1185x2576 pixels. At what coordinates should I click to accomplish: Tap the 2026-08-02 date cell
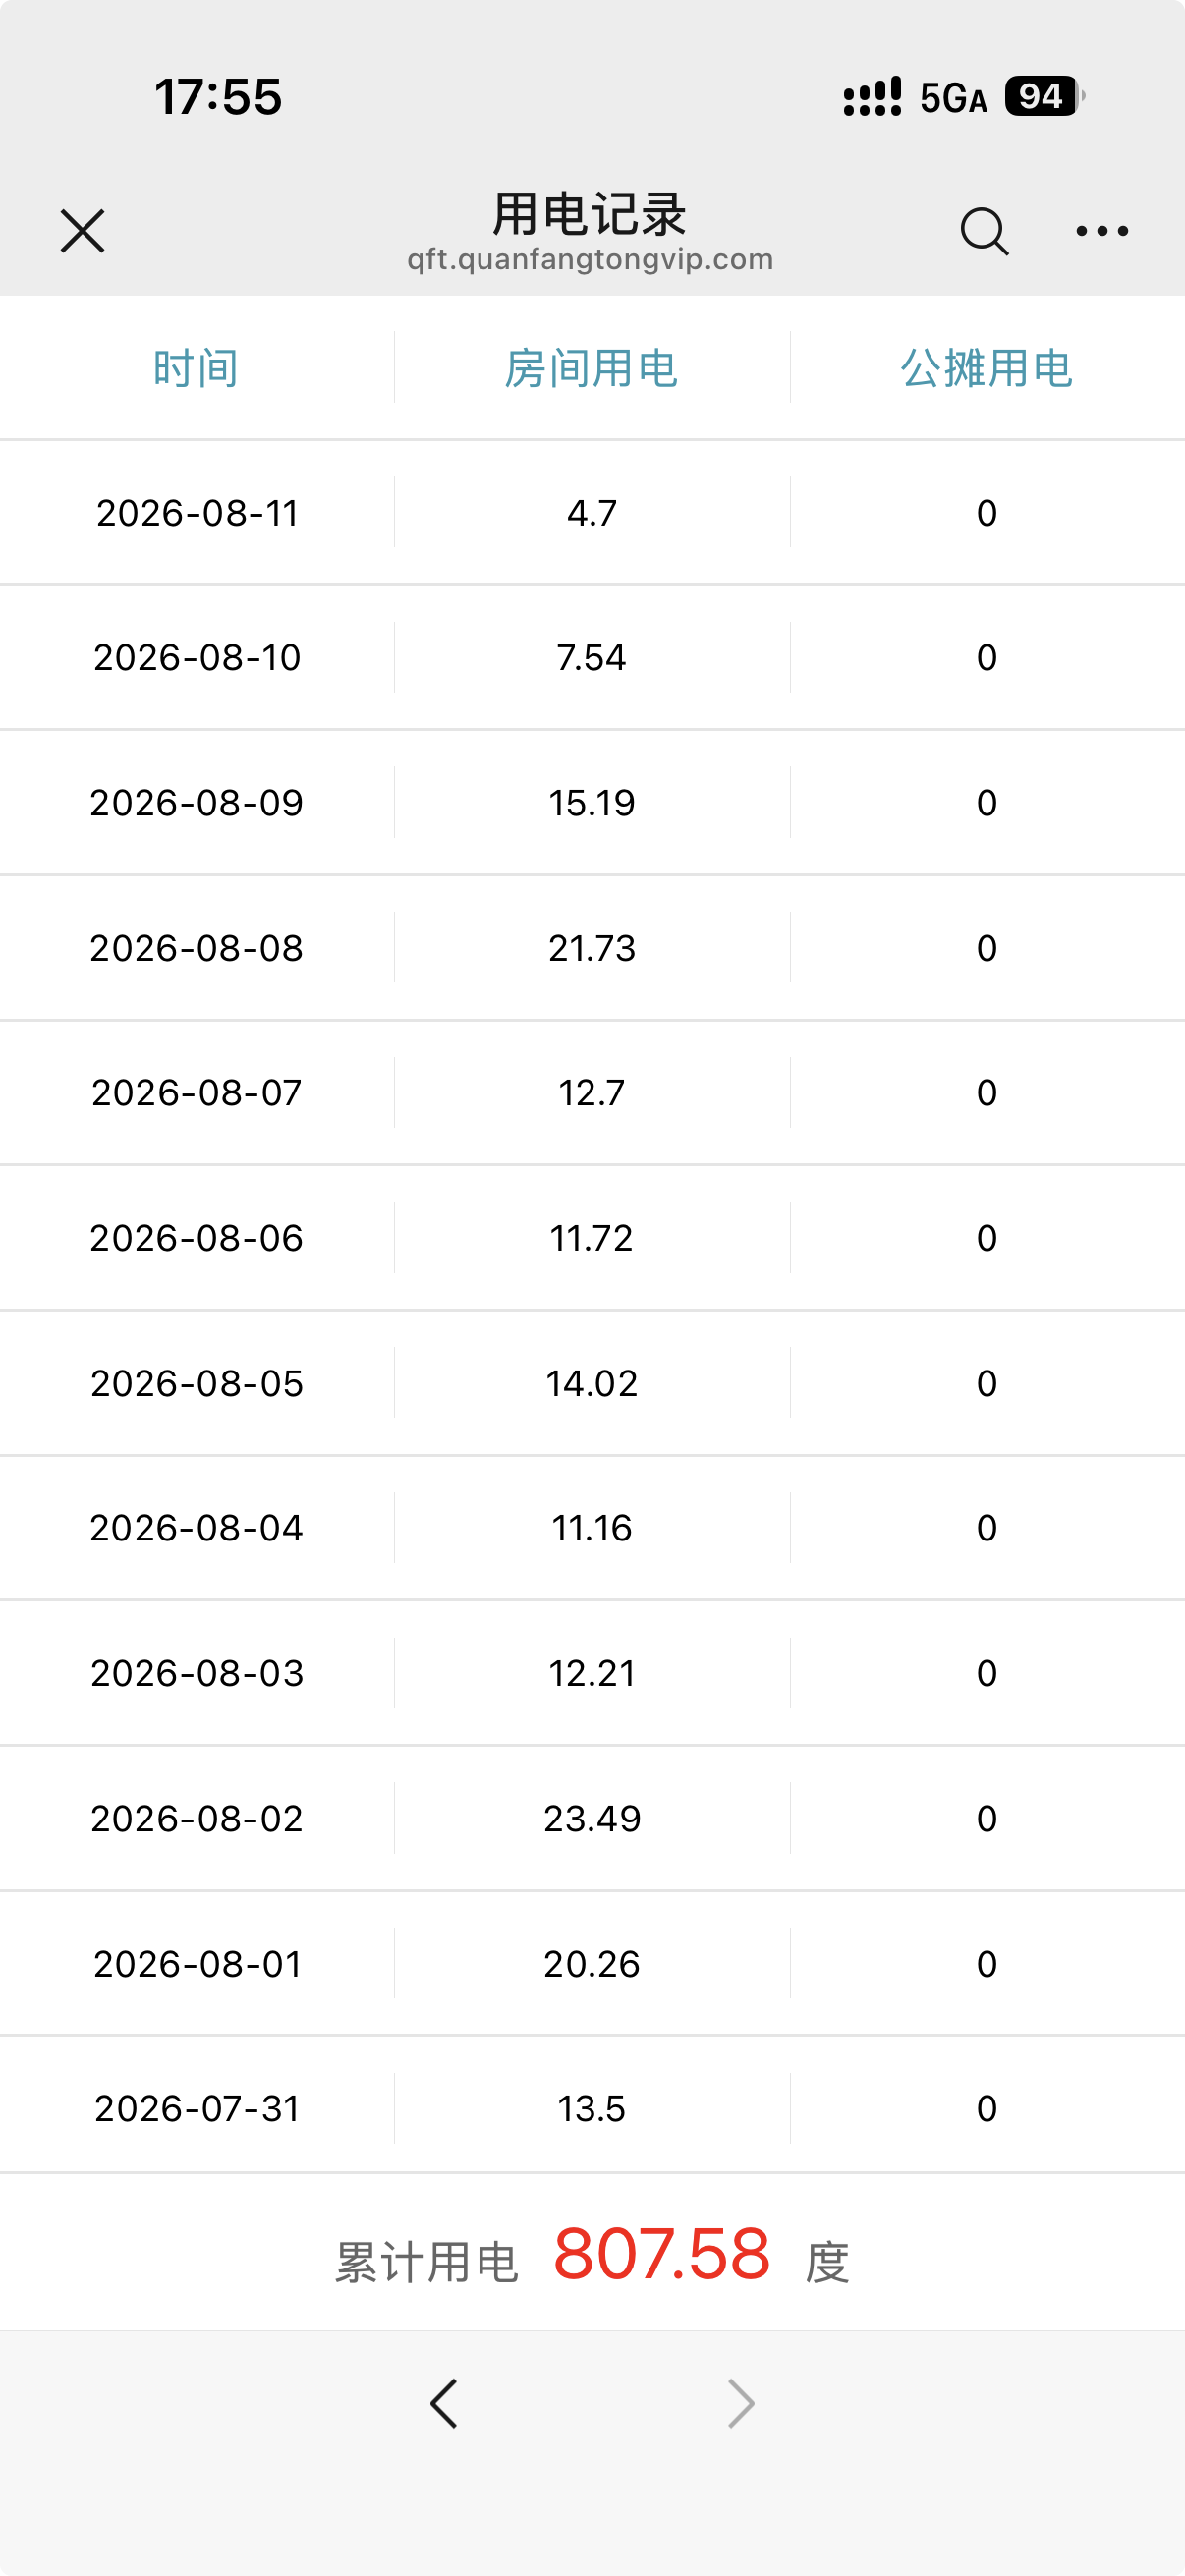[197, 1818]
